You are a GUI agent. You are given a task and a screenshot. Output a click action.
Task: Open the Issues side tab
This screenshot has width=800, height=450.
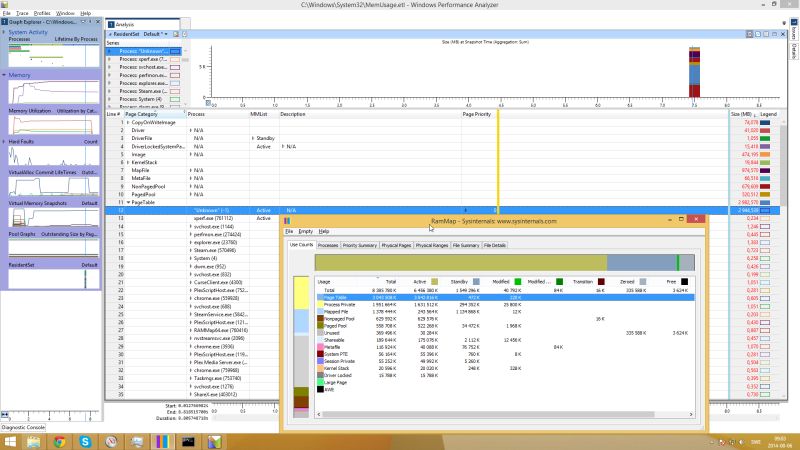[794, 31]
